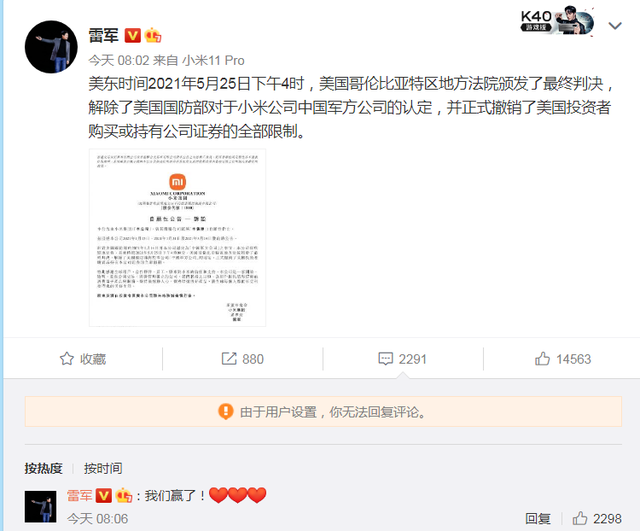Screen dimensions: 640x531
Task: Open the Xiaomi announcement image thumbnail
Action: [178, 238]
